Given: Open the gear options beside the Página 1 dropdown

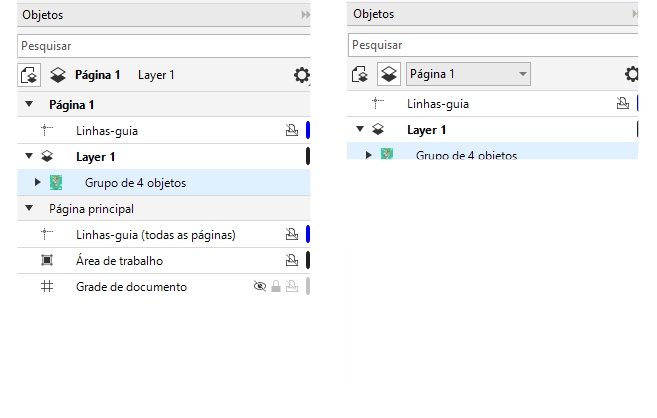Looking at the screenshot, I should tap(632, 74).
